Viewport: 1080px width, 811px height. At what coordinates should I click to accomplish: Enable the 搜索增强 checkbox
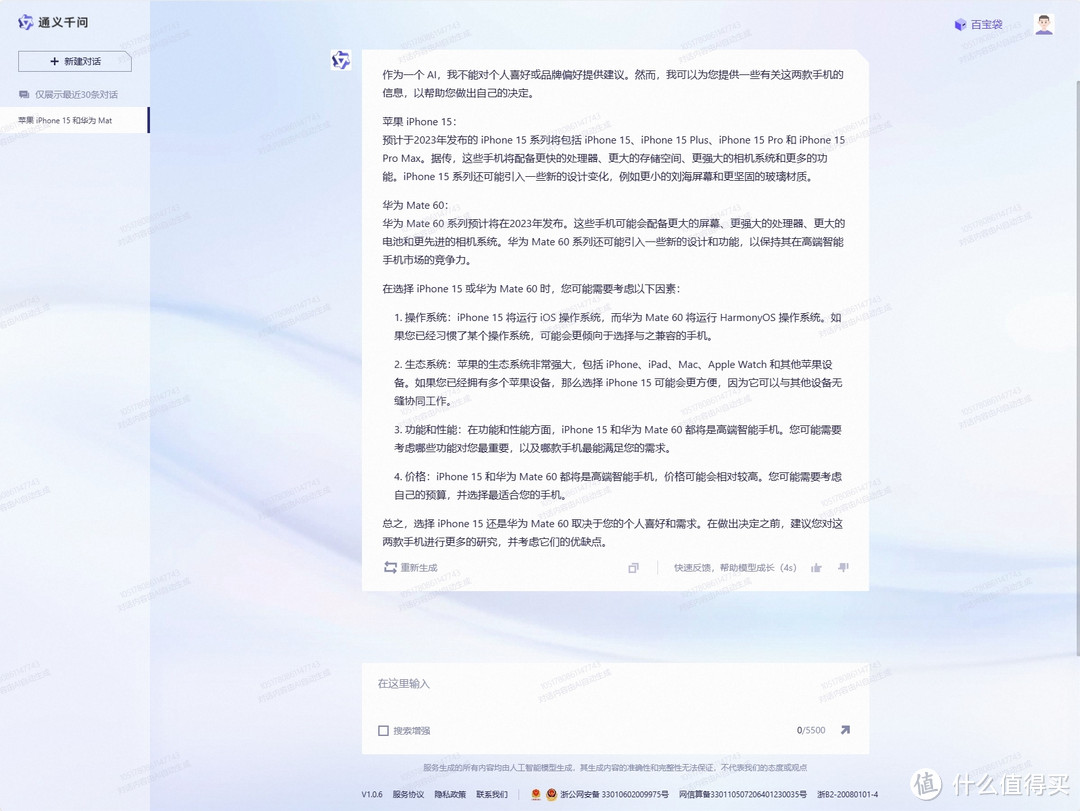(384, 730)
